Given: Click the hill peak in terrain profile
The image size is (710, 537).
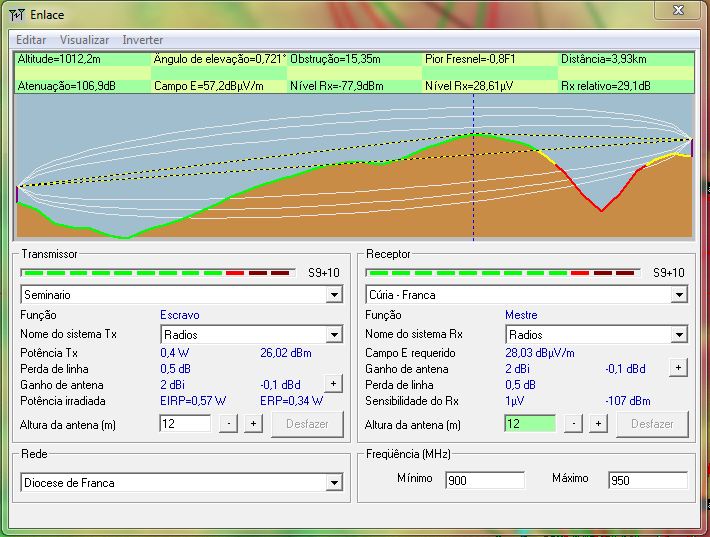Looking at the screenshot, I should [474, 134].
